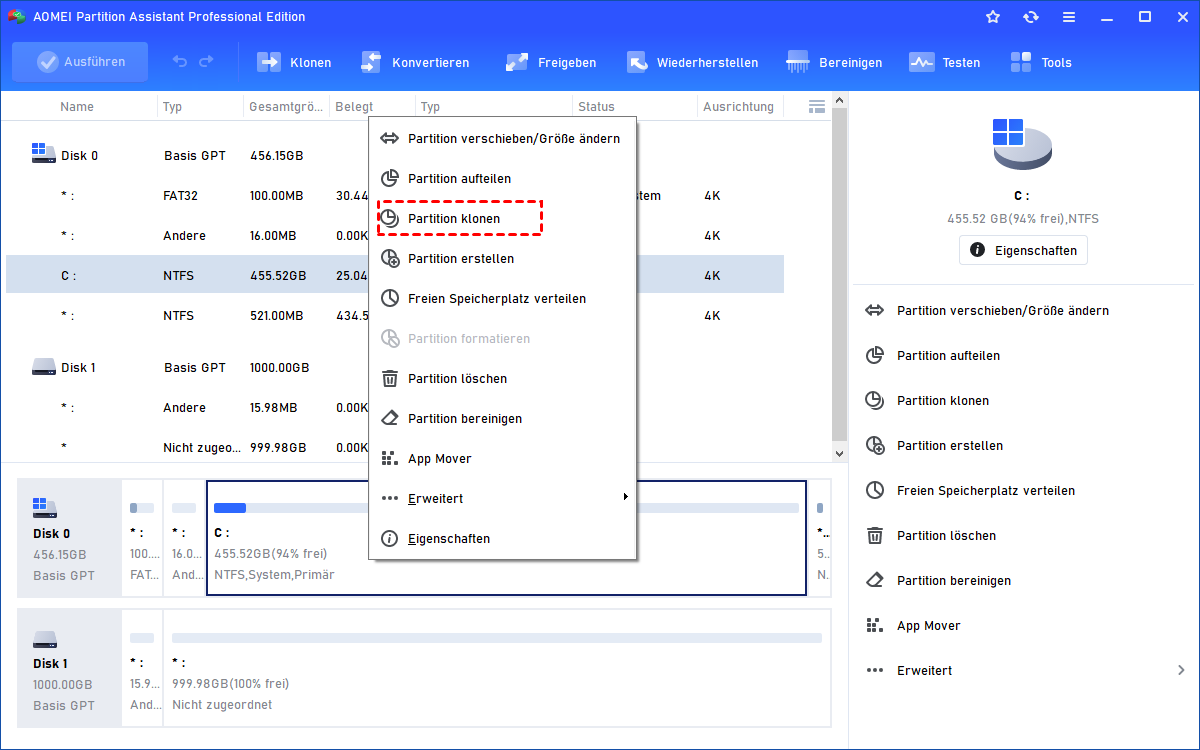Select the NTFS 521.00MB partition row
The height and width of the screenshot is (750, 1200).
(x=395, y=316)
